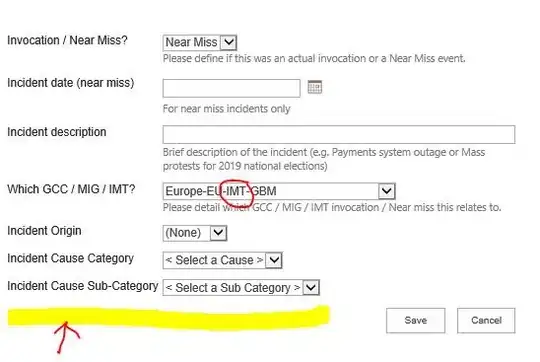Click the Incident description label
The image size is (540, 362).
click(x=57, y=132)
